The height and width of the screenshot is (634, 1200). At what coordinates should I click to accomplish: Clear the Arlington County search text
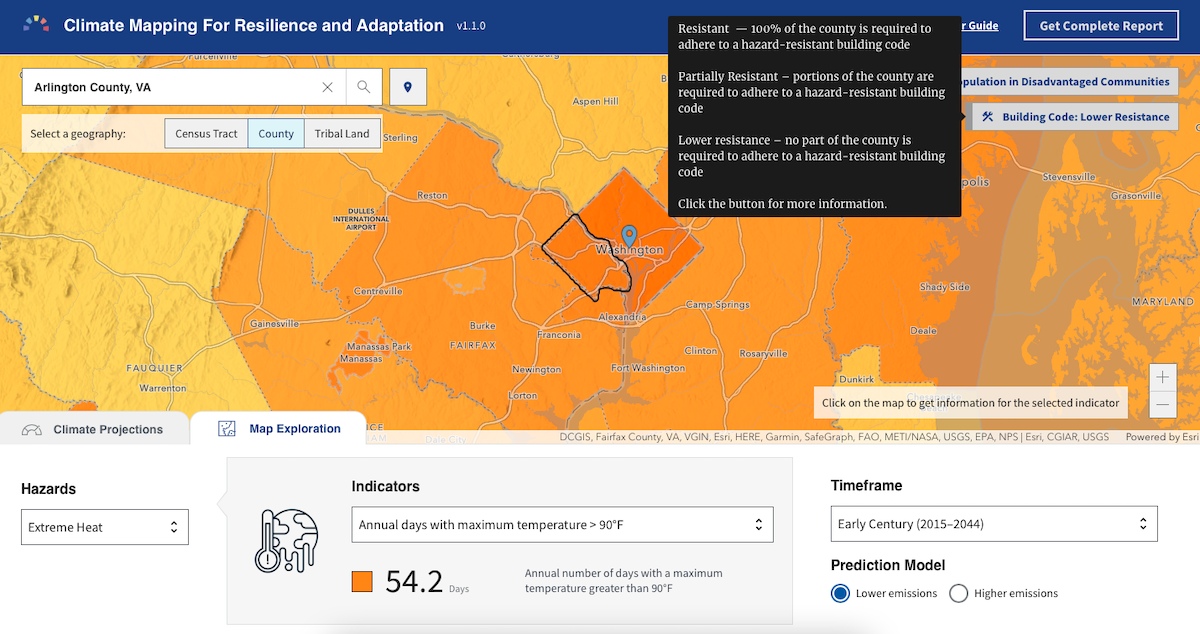(327, 88)
